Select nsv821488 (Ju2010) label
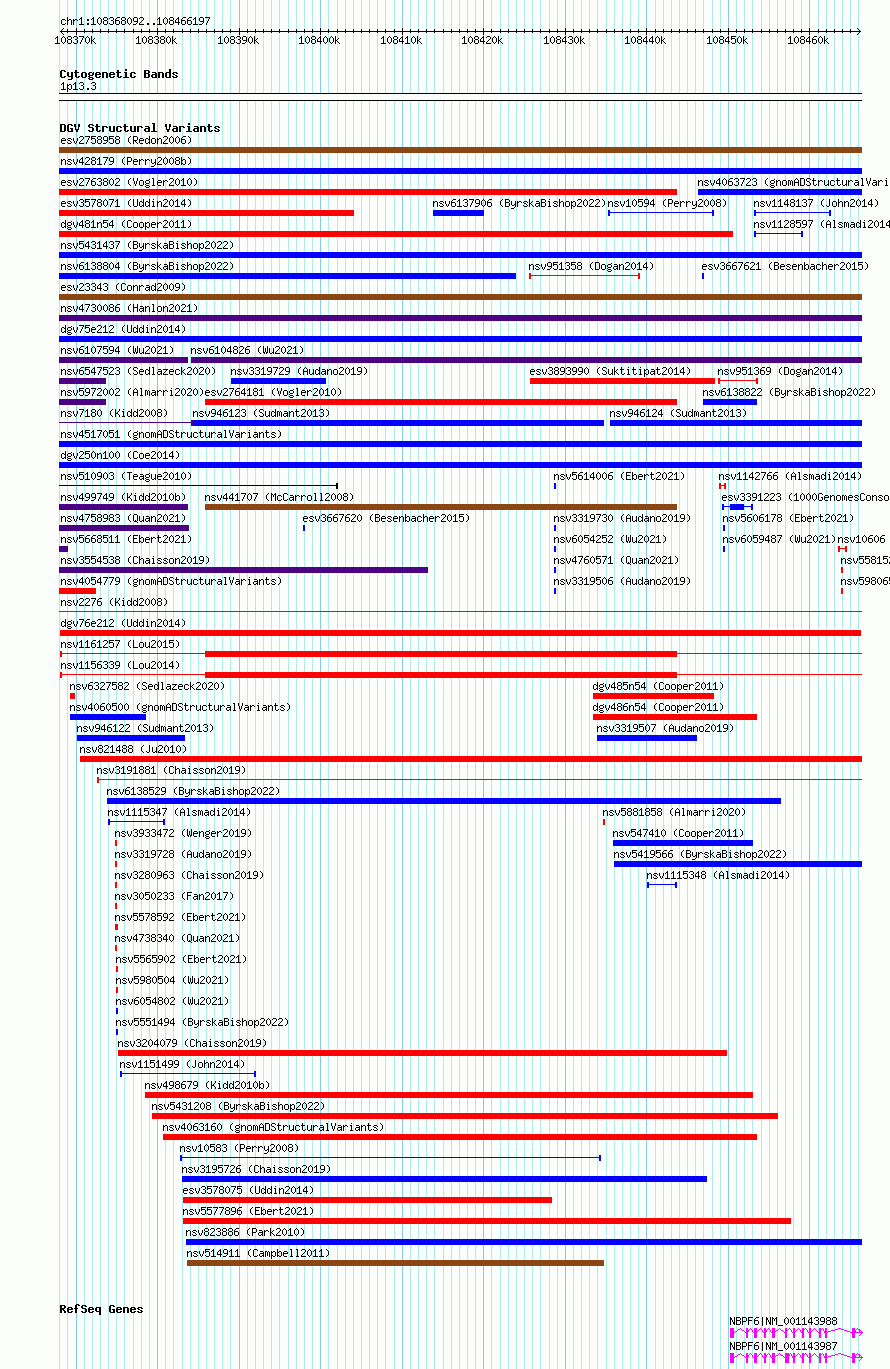 tap(133, 749)
